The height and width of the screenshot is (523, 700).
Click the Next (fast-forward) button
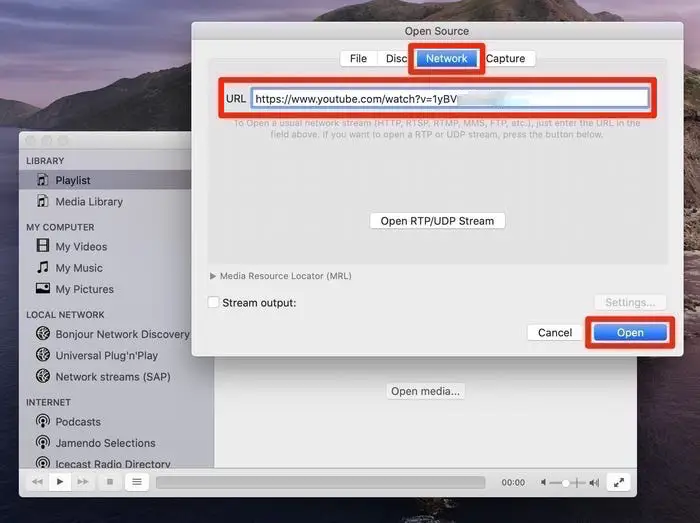[x=83, y=482]
